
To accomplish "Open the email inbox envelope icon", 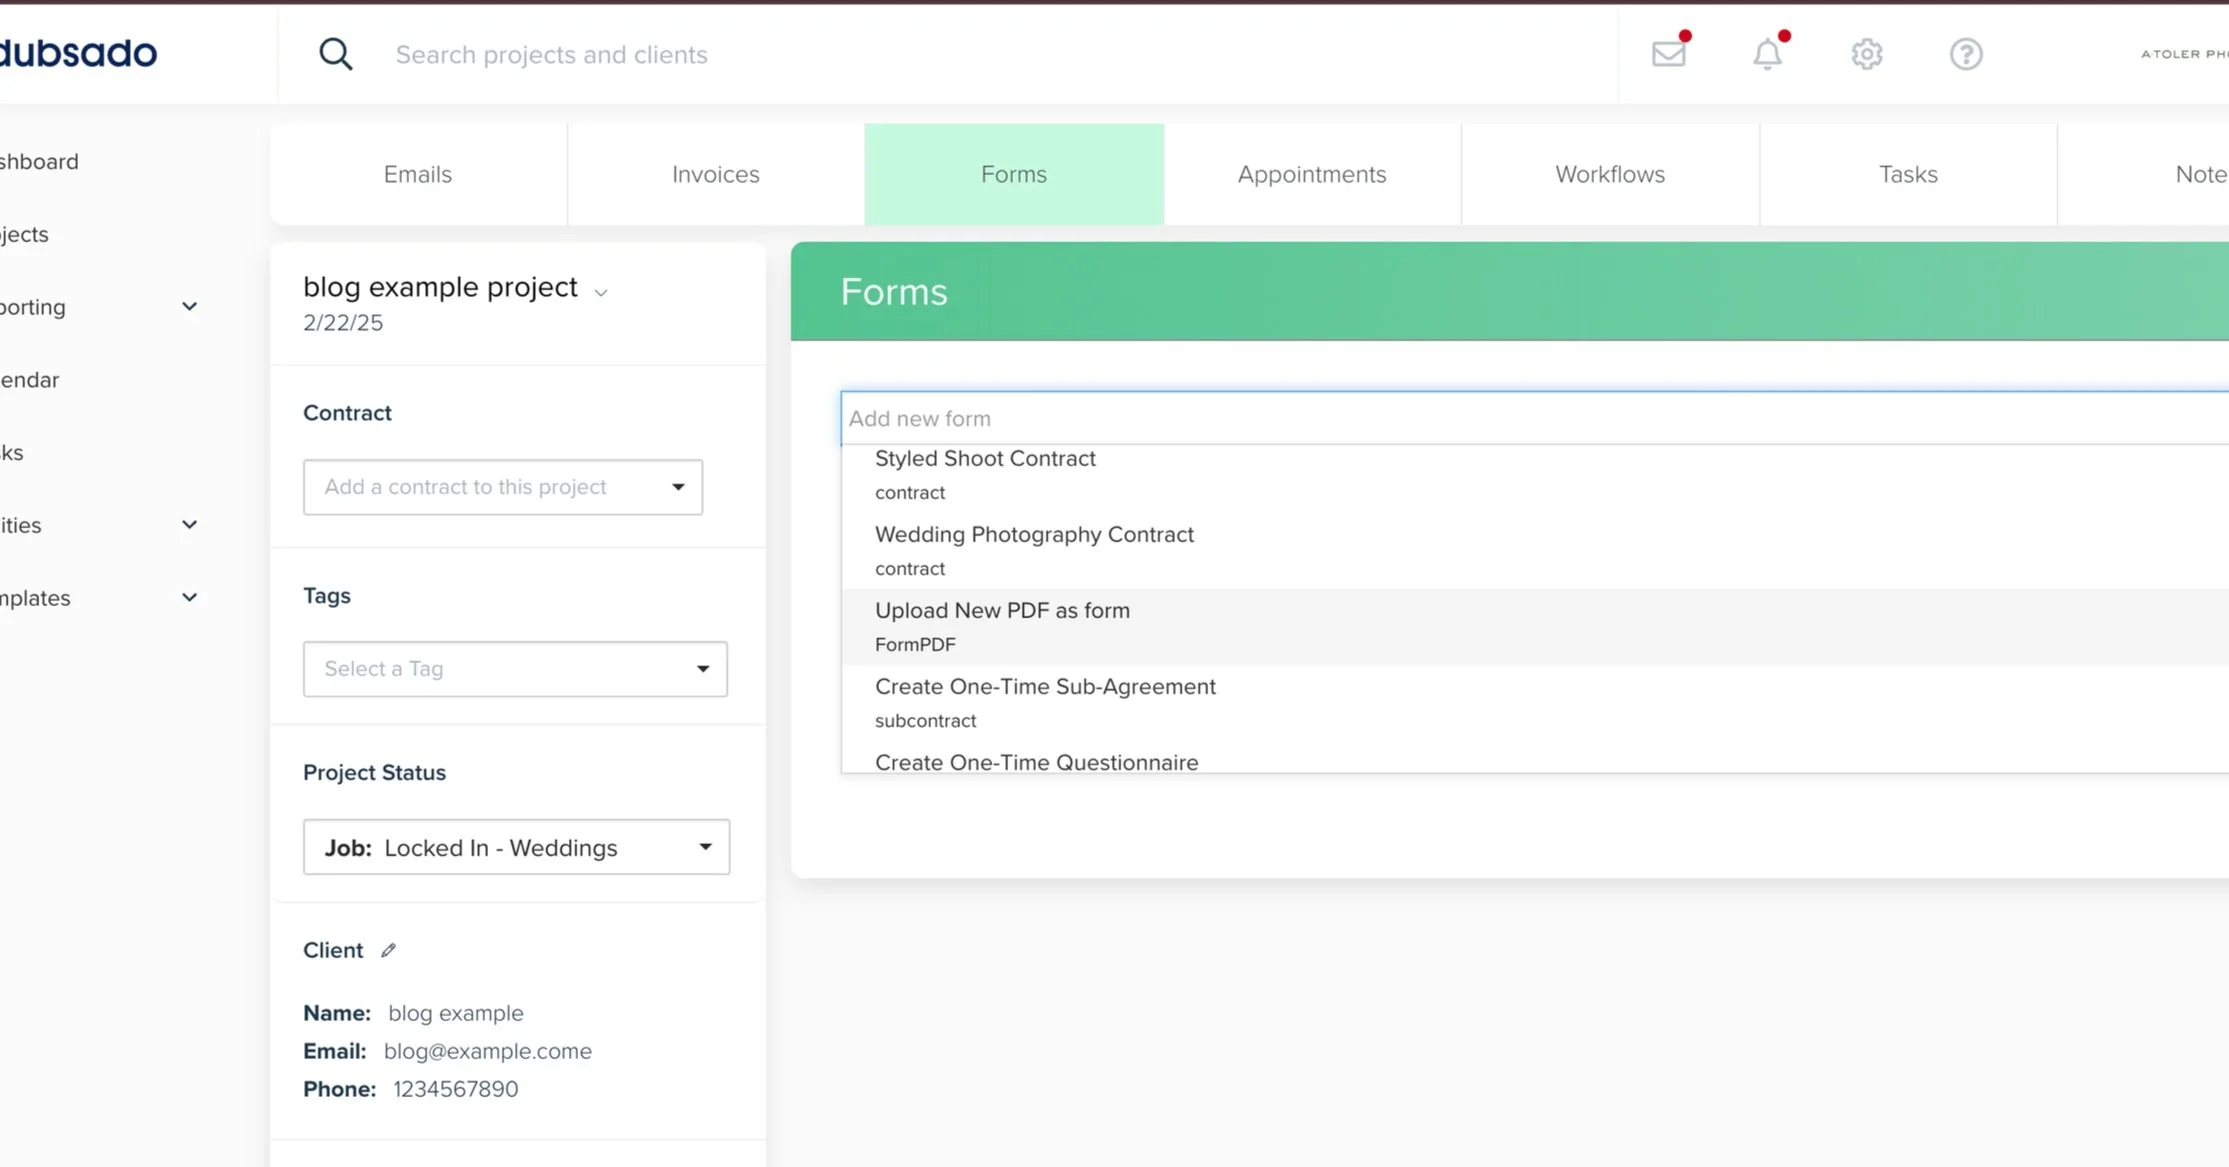I will (x=1668, y=54).
